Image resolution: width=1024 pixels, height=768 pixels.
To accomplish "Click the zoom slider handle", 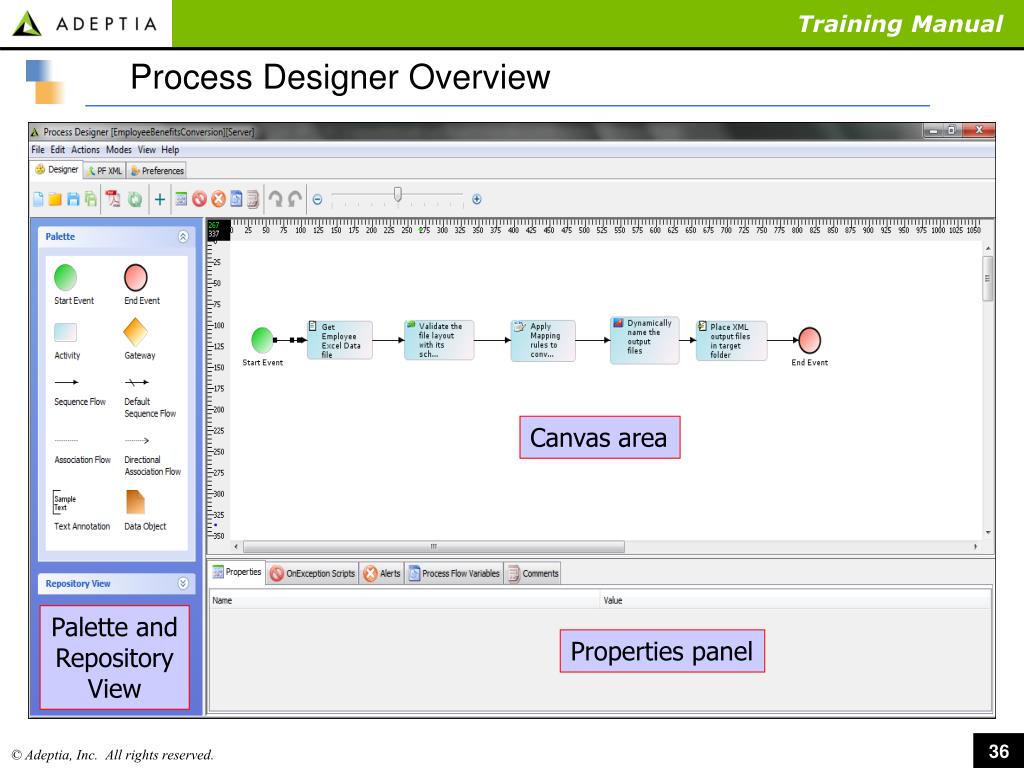I will coord(398,195).
